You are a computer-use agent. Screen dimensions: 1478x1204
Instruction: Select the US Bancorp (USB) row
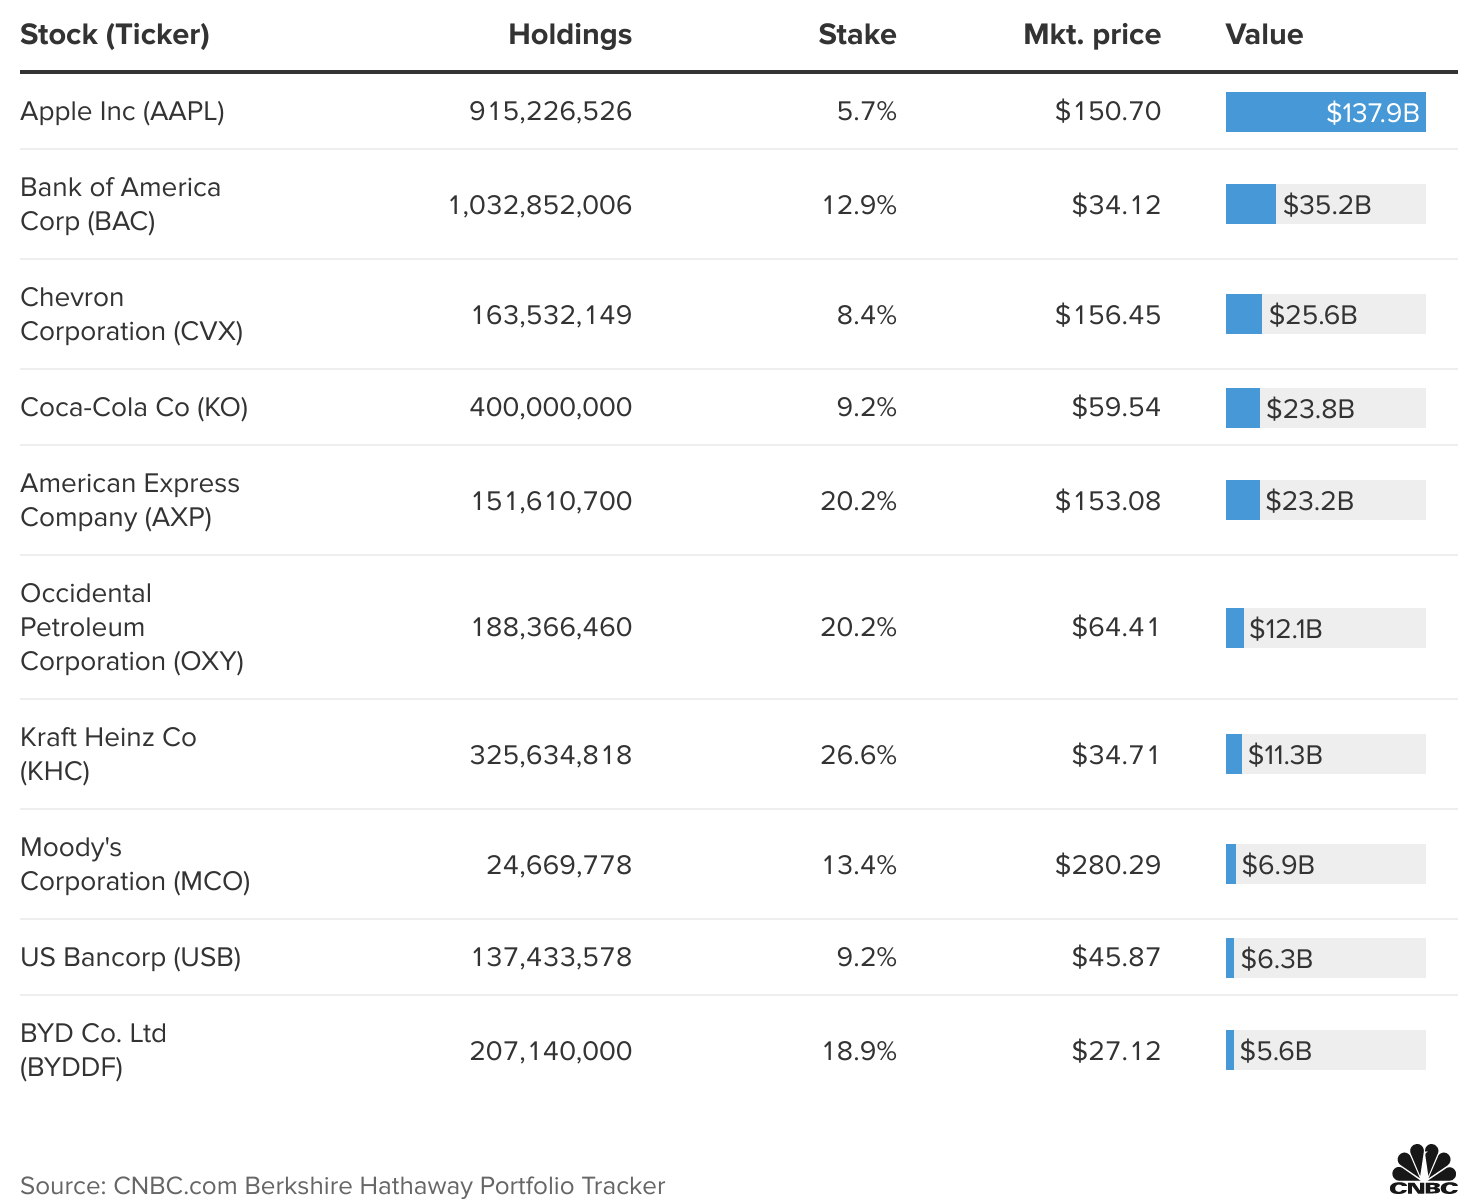[x=130, y=956]
